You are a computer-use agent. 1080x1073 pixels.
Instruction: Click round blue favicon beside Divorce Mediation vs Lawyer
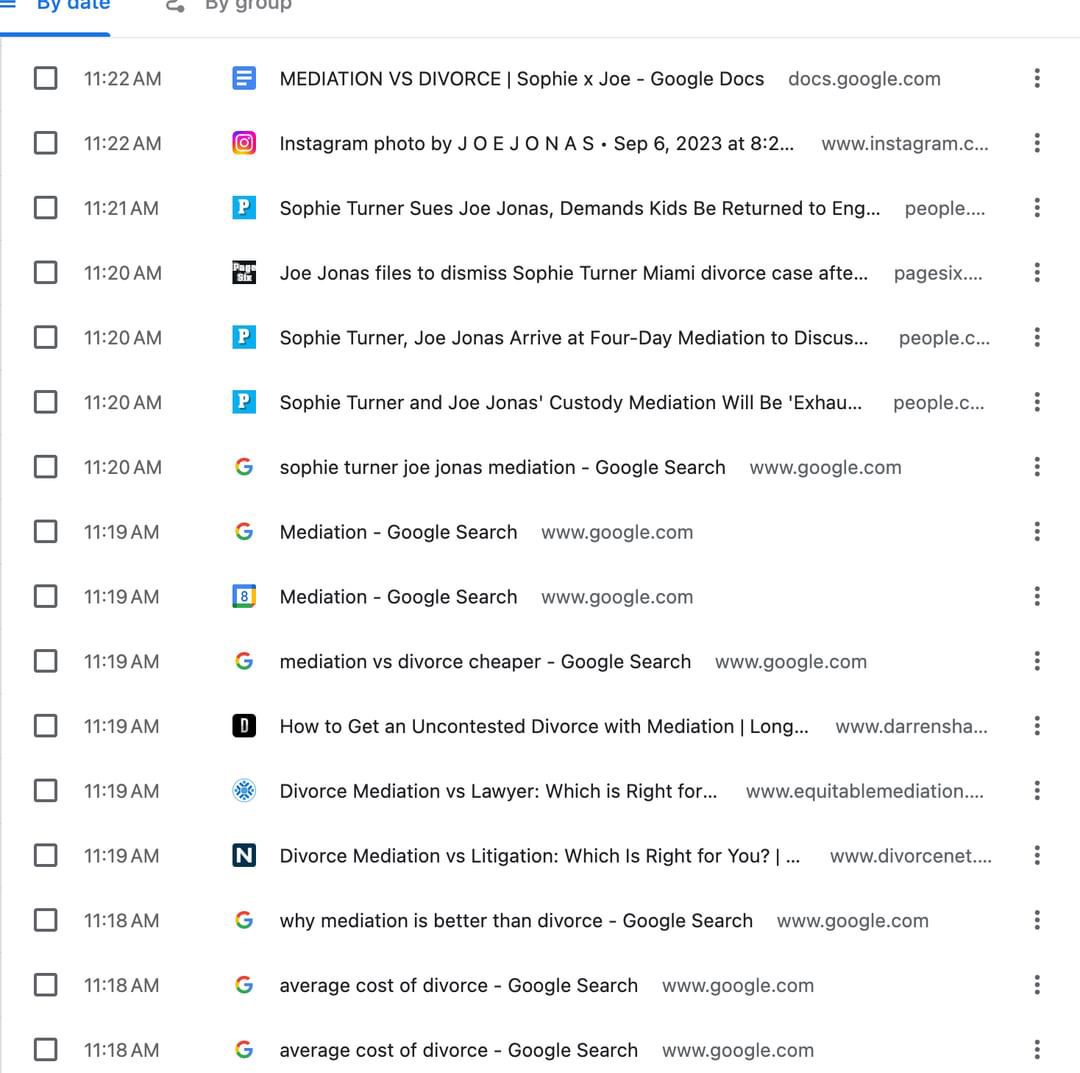coord(244,791)
